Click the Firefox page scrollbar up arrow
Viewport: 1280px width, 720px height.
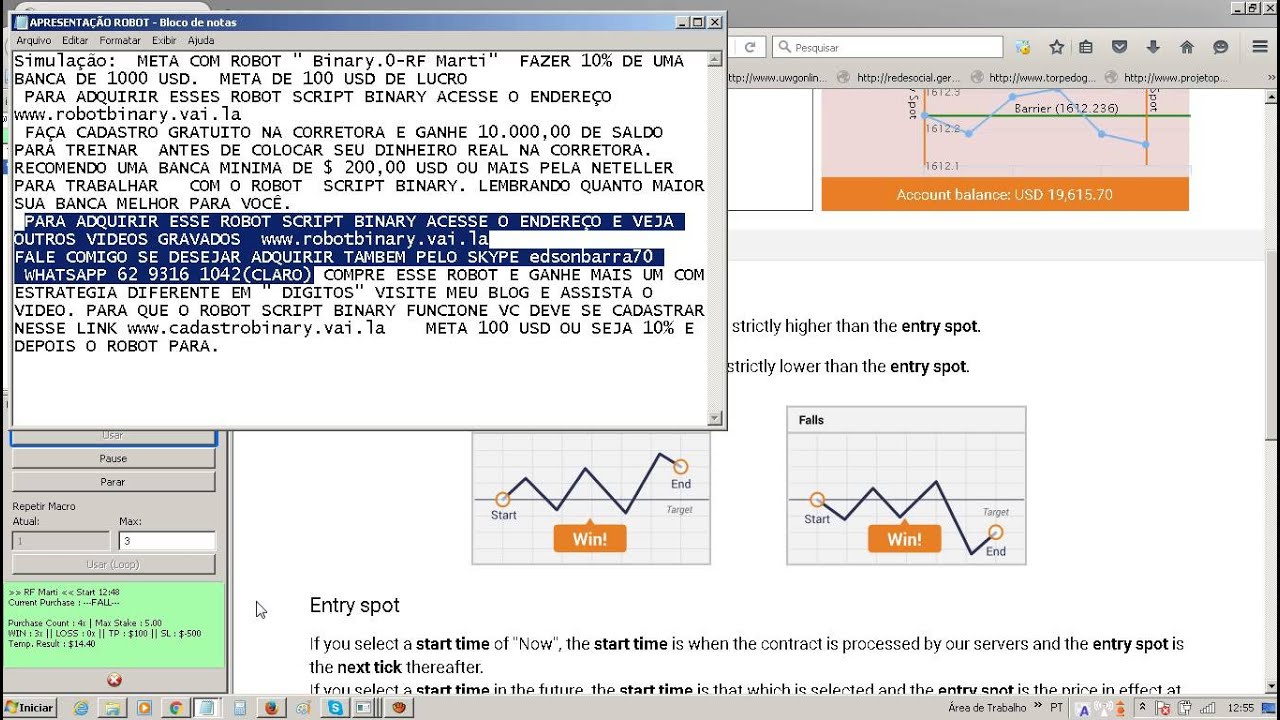[1272, 98]
